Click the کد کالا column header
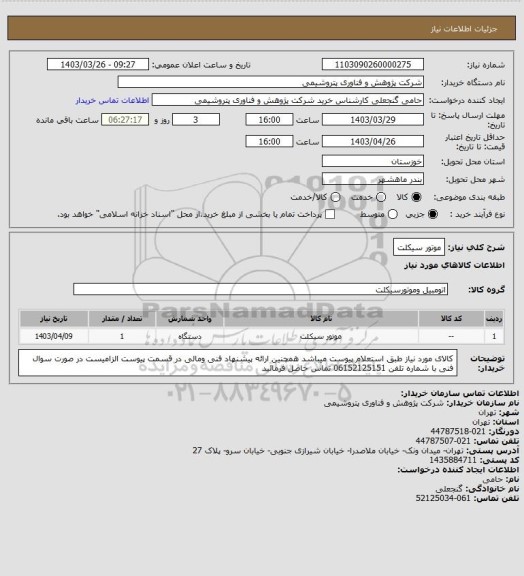524x576 pixels. [x=451, y=318]
